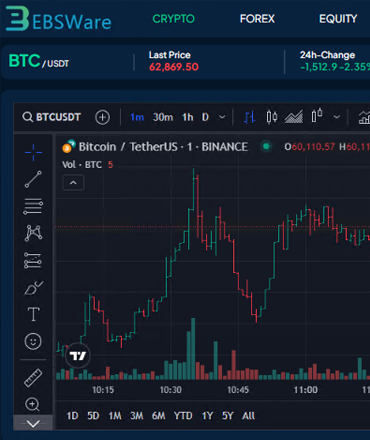Open the indicators chart icon
Viewport: 370px width, 440px height.
[x=364, y=117]
